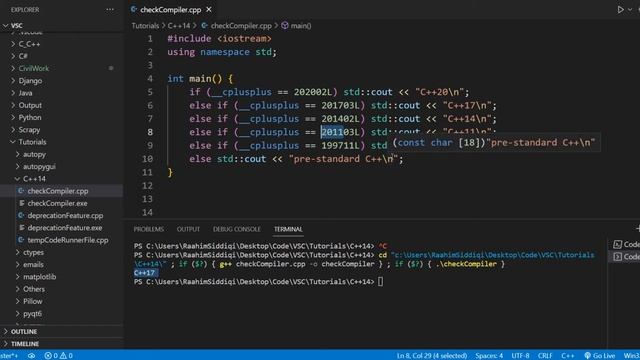
Task: Switch to the TERMINAL panel tab
Action: pos(288,229)
